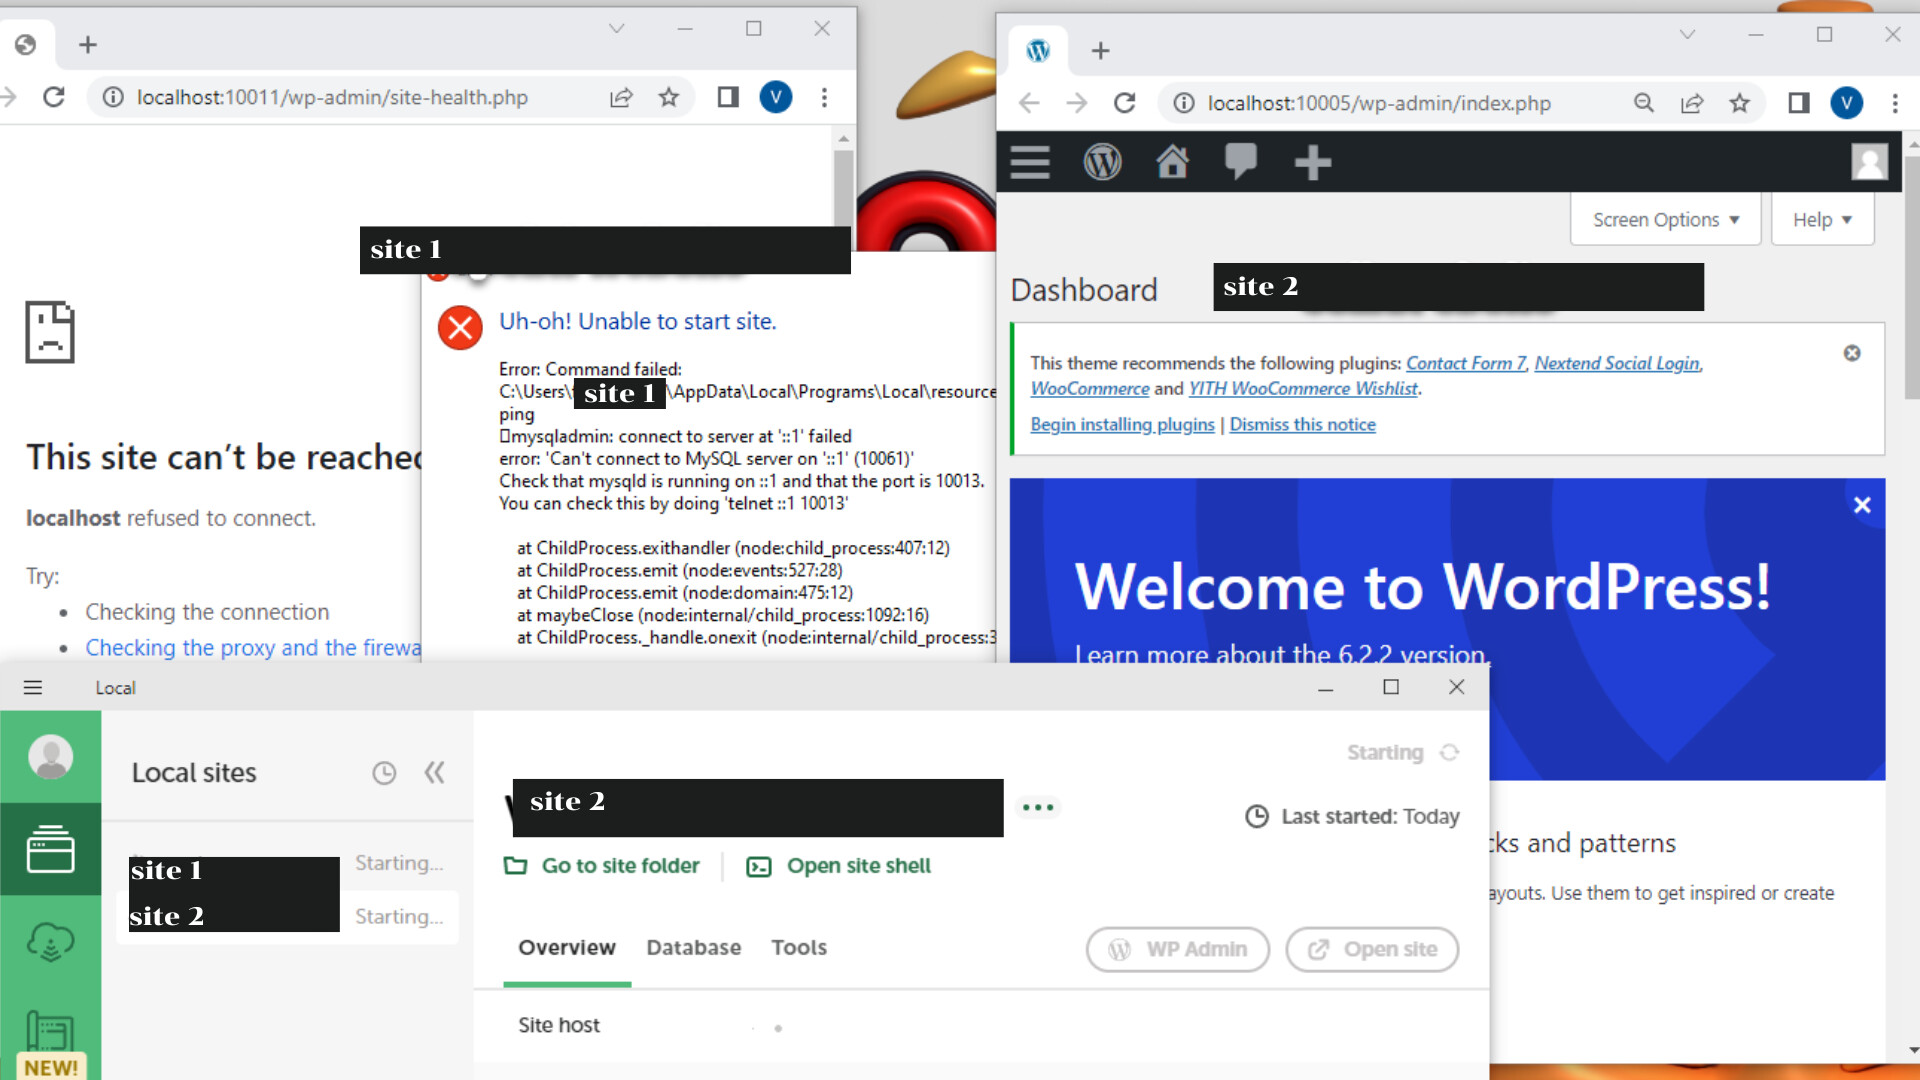1920x1080 pixels.
Task: Reload the localhost:10005 dashboard page
Action: tap(1125, 103)
